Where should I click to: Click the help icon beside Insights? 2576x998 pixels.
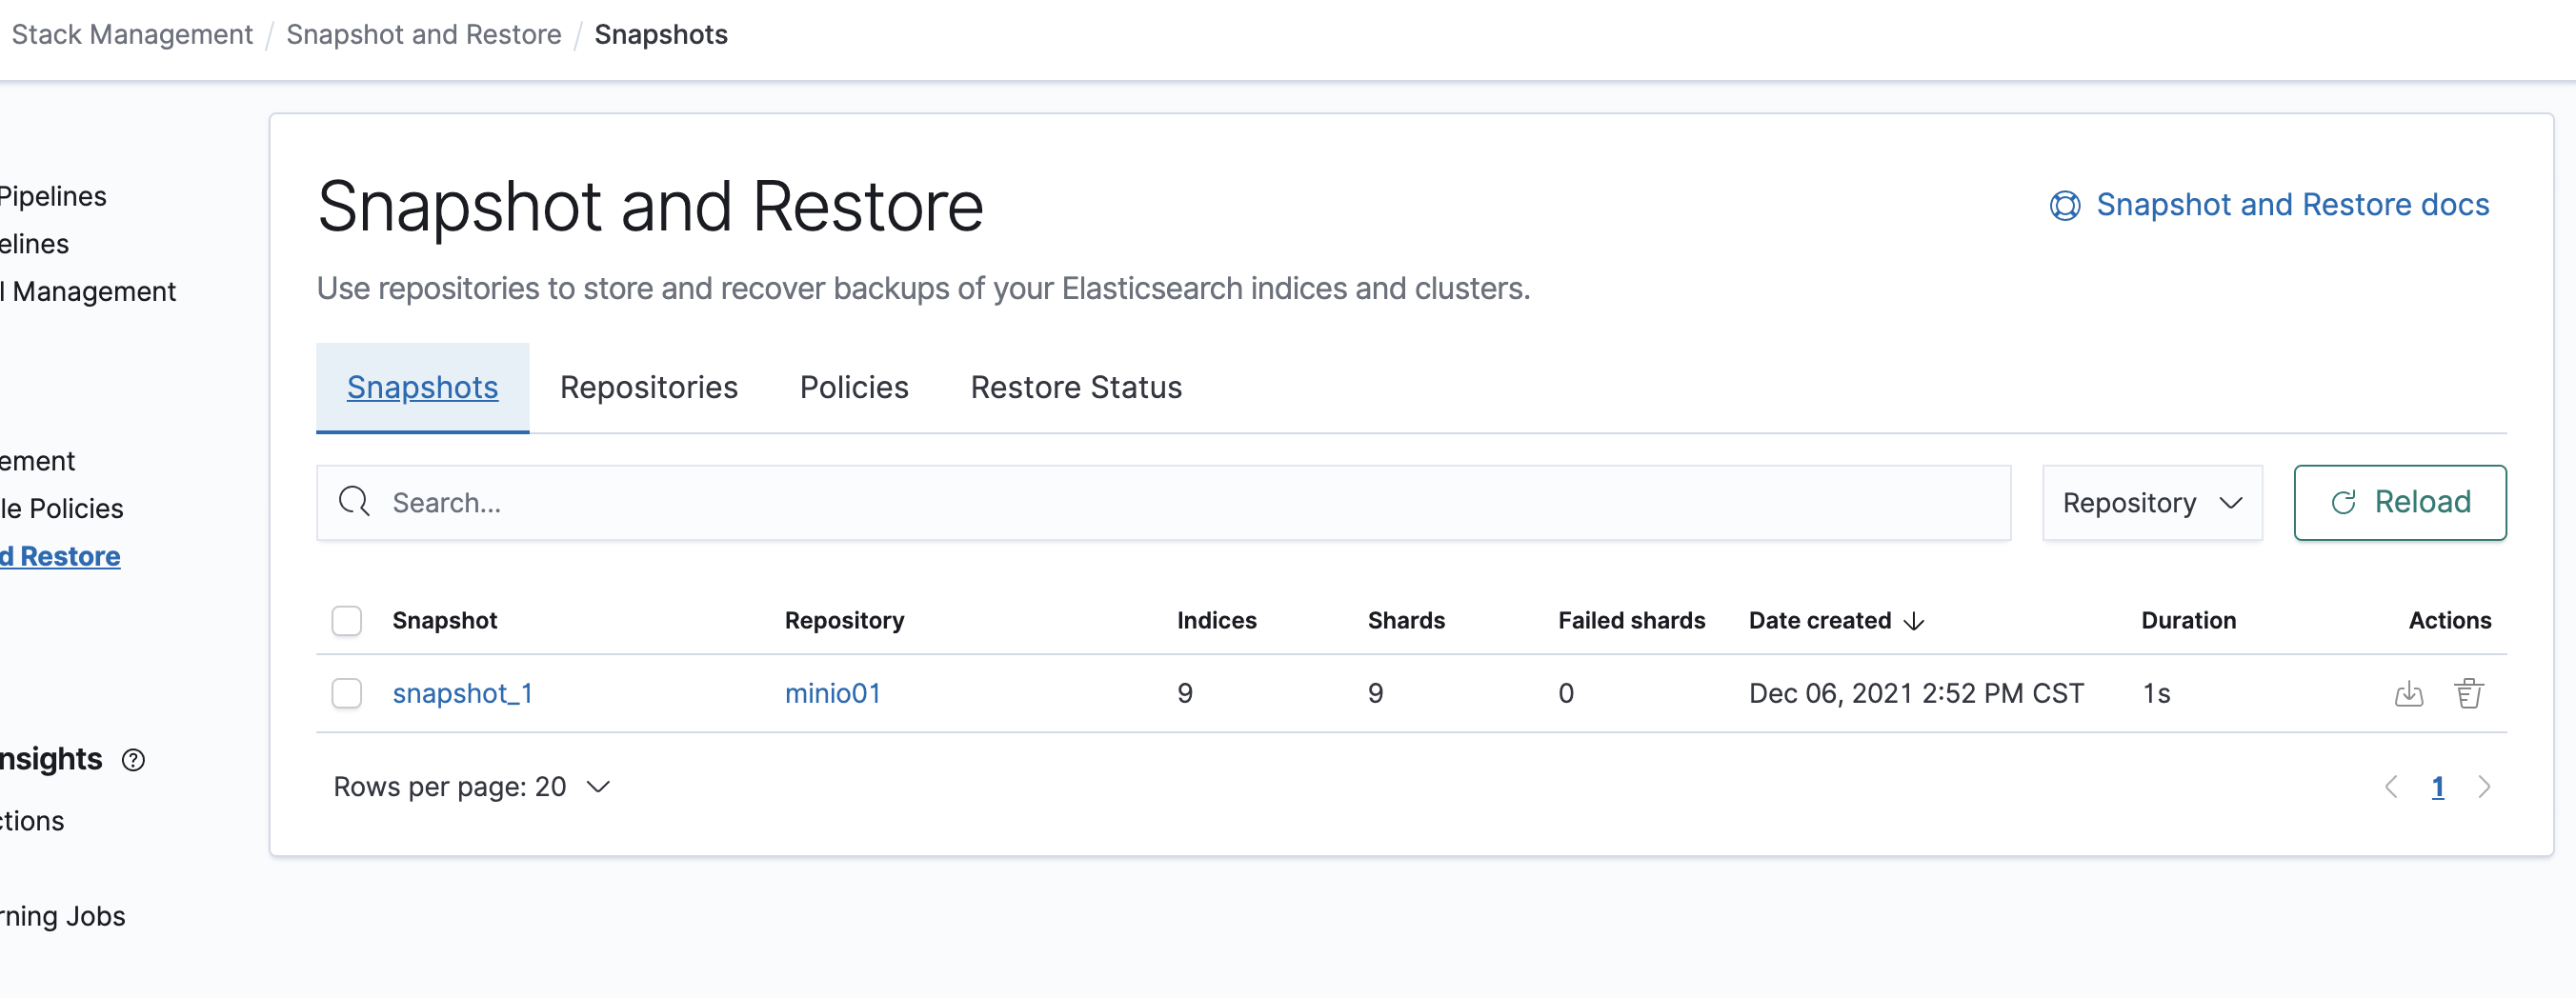click(133, 760)
